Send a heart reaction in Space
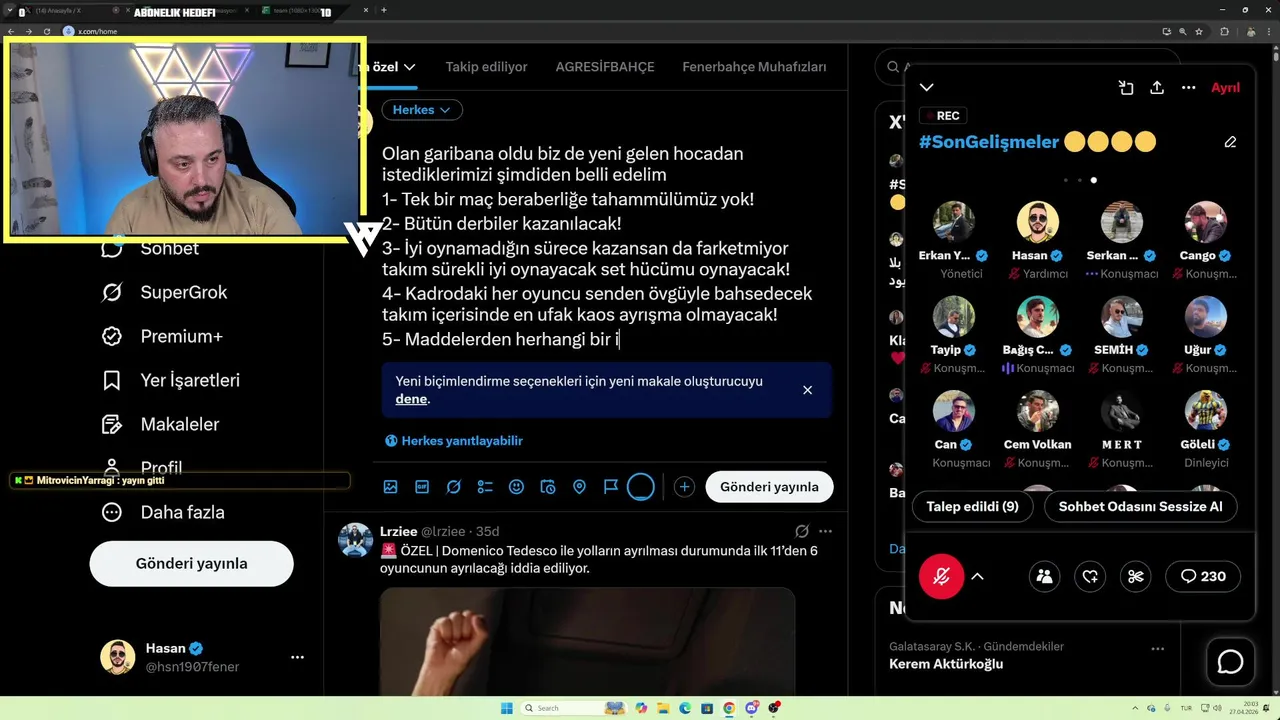 point(1090,576)
